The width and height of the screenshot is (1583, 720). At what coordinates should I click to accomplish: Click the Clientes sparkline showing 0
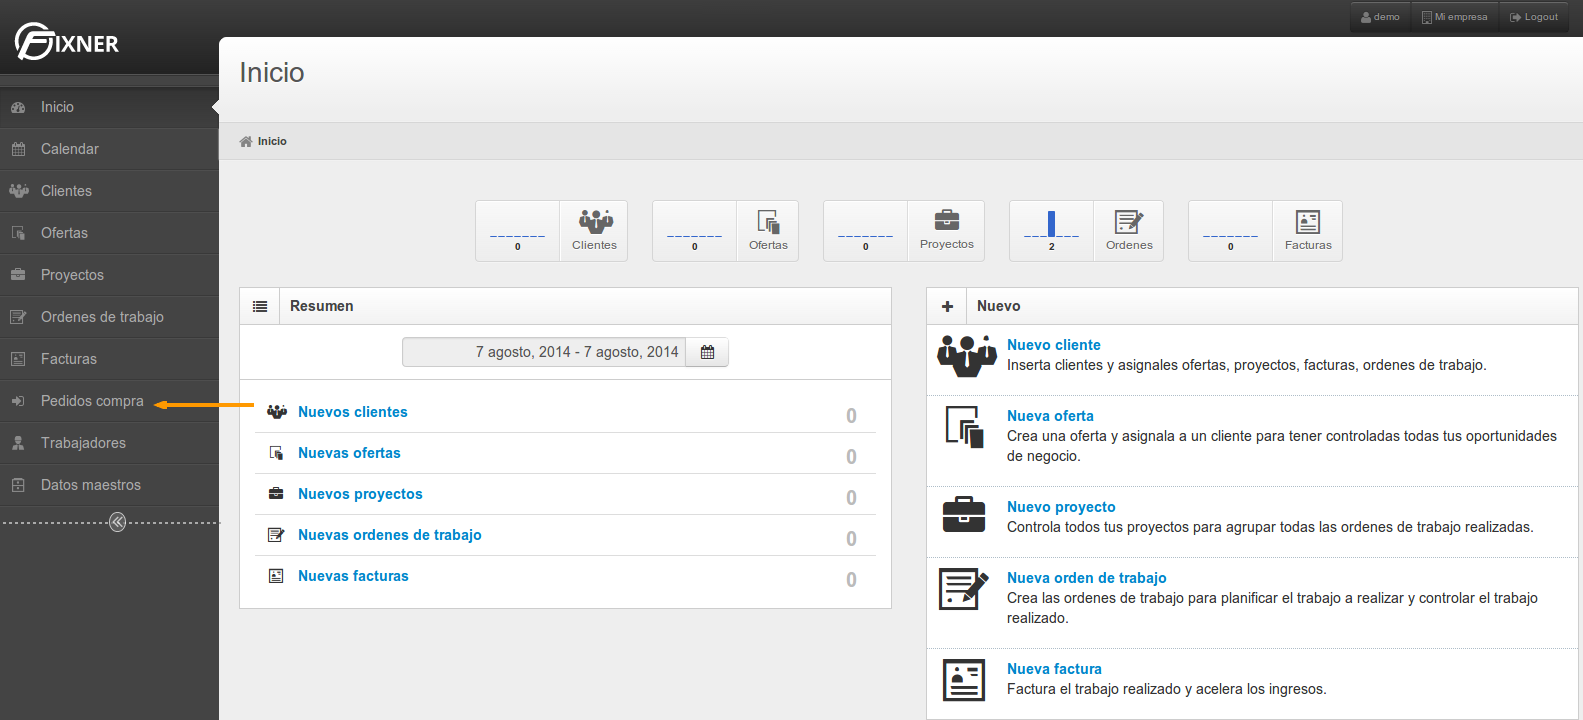pyautogui.click(x=517, y=231)
